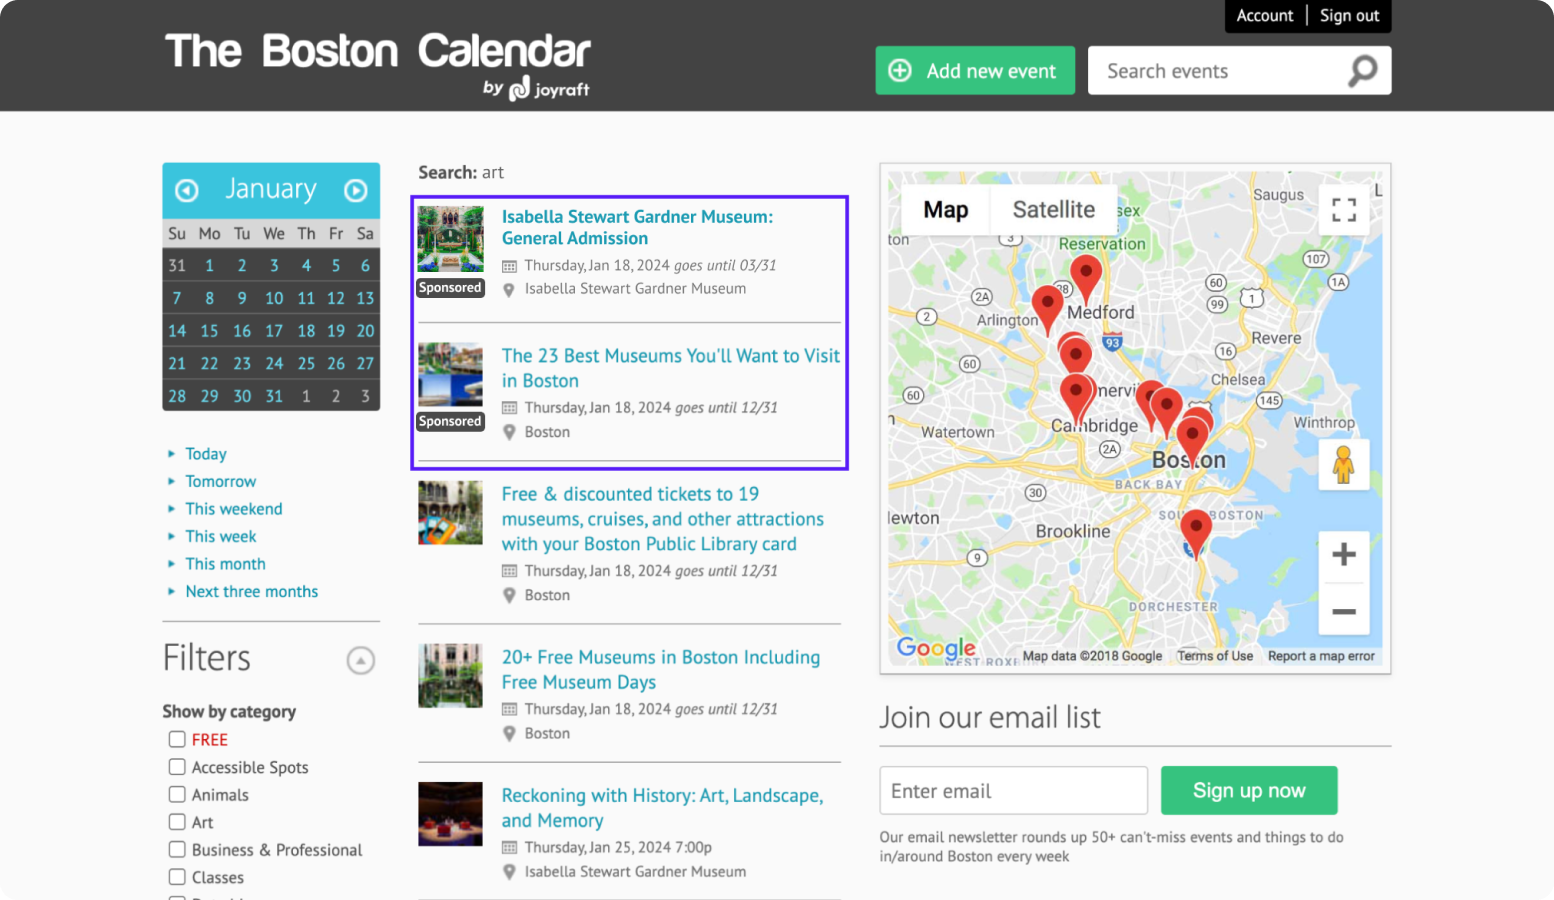Click the map pin near Medford
The width and height of the screenshot is (1554, 900).
(1086, 274)
